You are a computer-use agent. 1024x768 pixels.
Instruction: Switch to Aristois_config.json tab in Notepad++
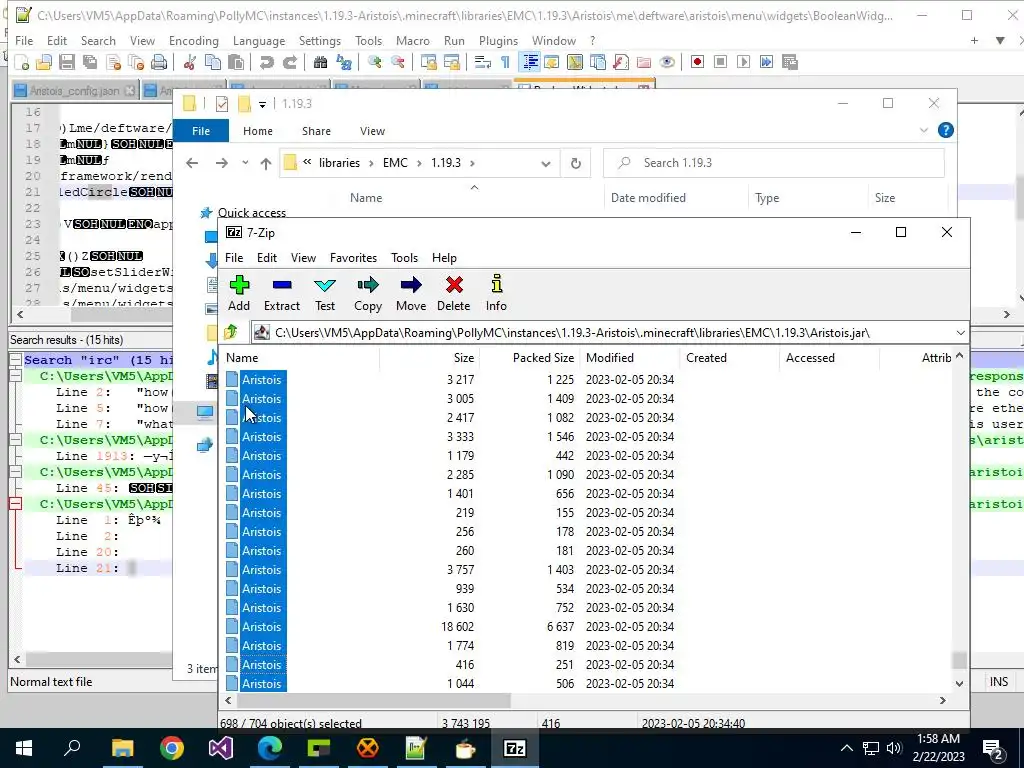[x=74, y=91]
